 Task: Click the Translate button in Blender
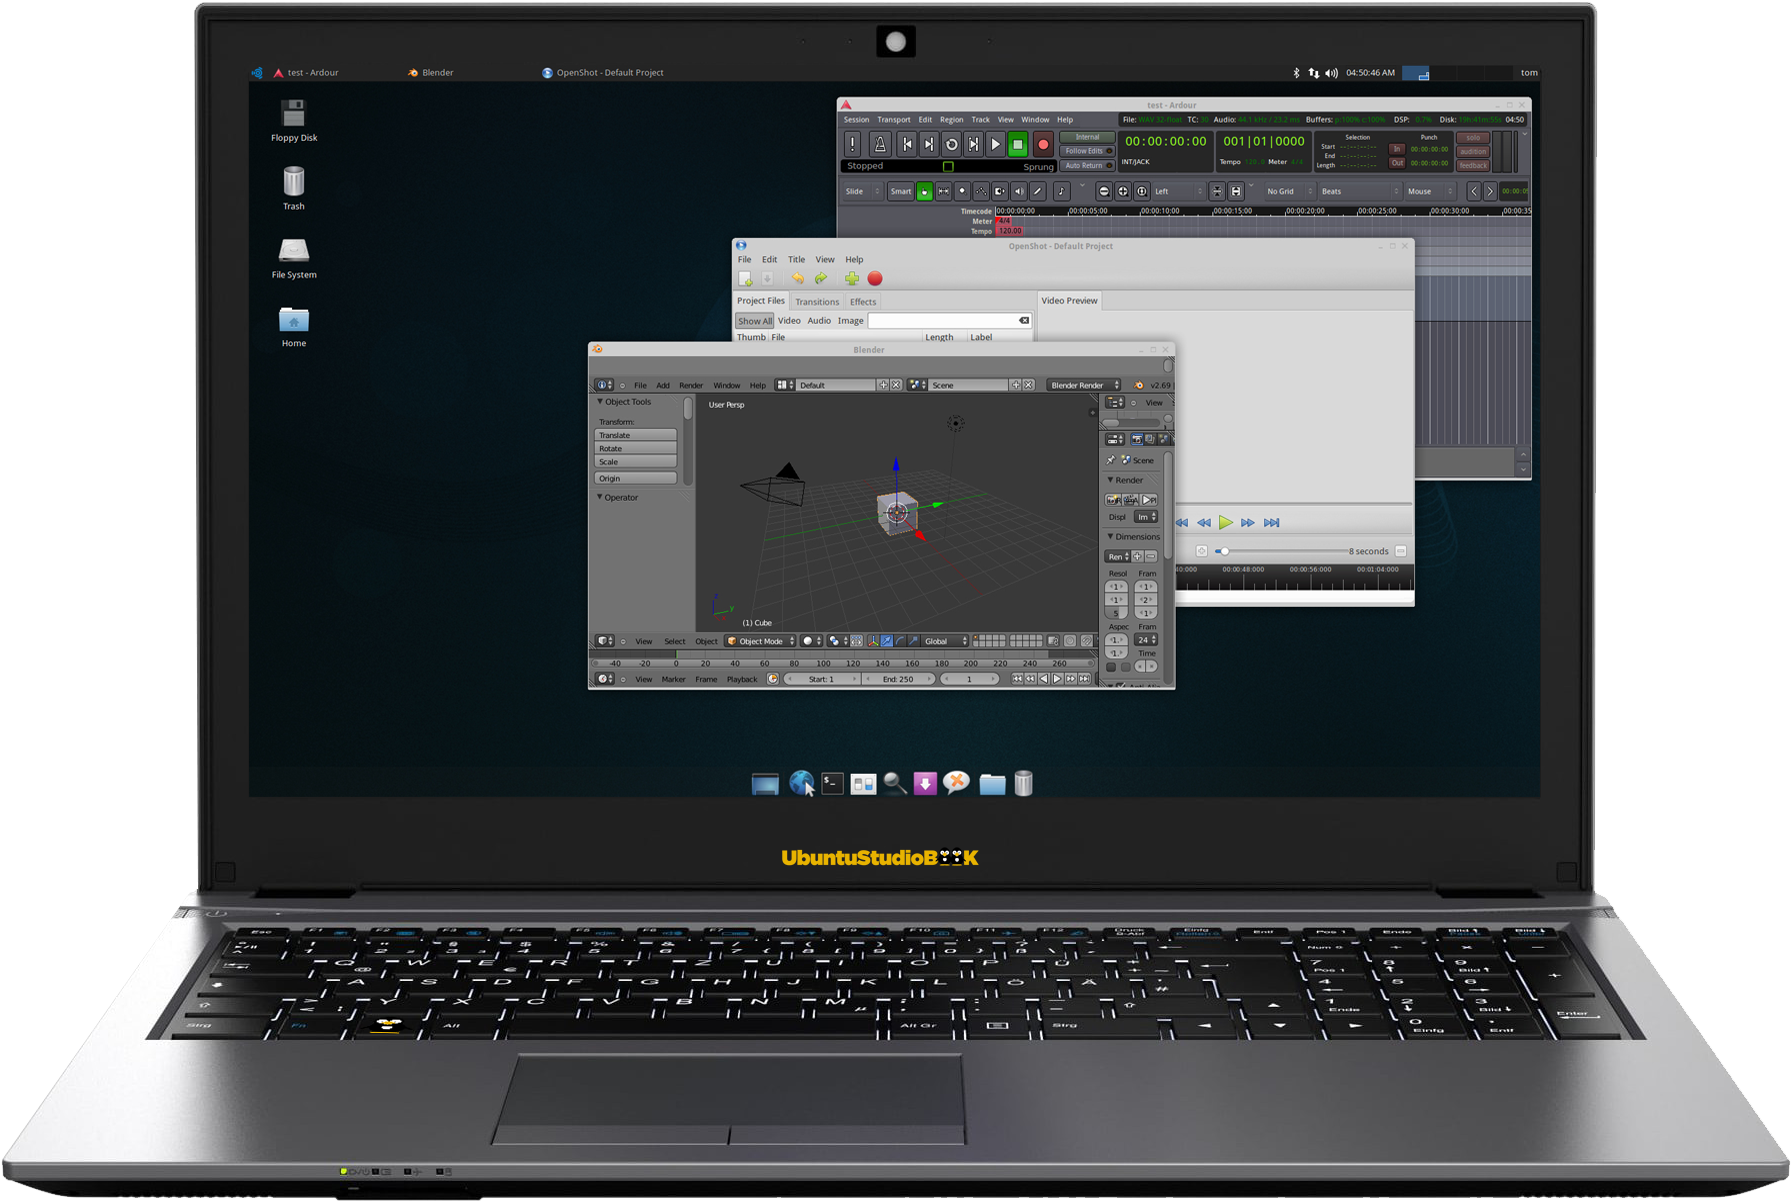635,435
